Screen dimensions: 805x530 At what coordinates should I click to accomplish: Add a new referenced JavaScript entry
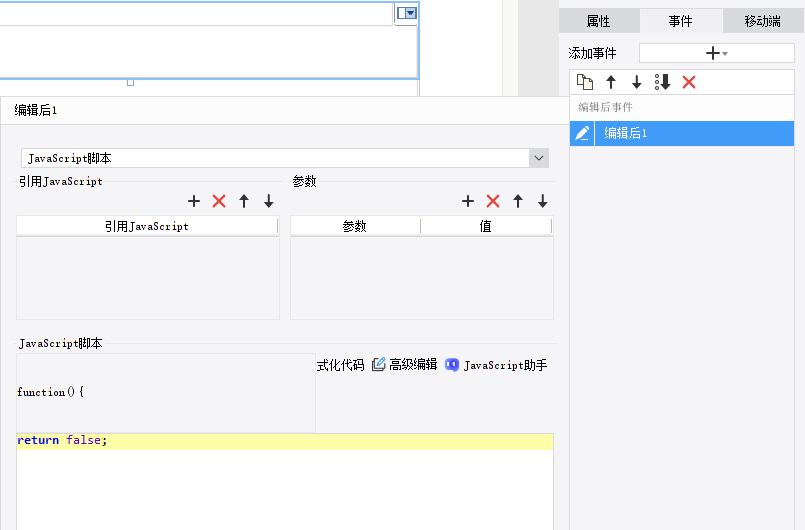pyautogui.click(x=194, y=201)
